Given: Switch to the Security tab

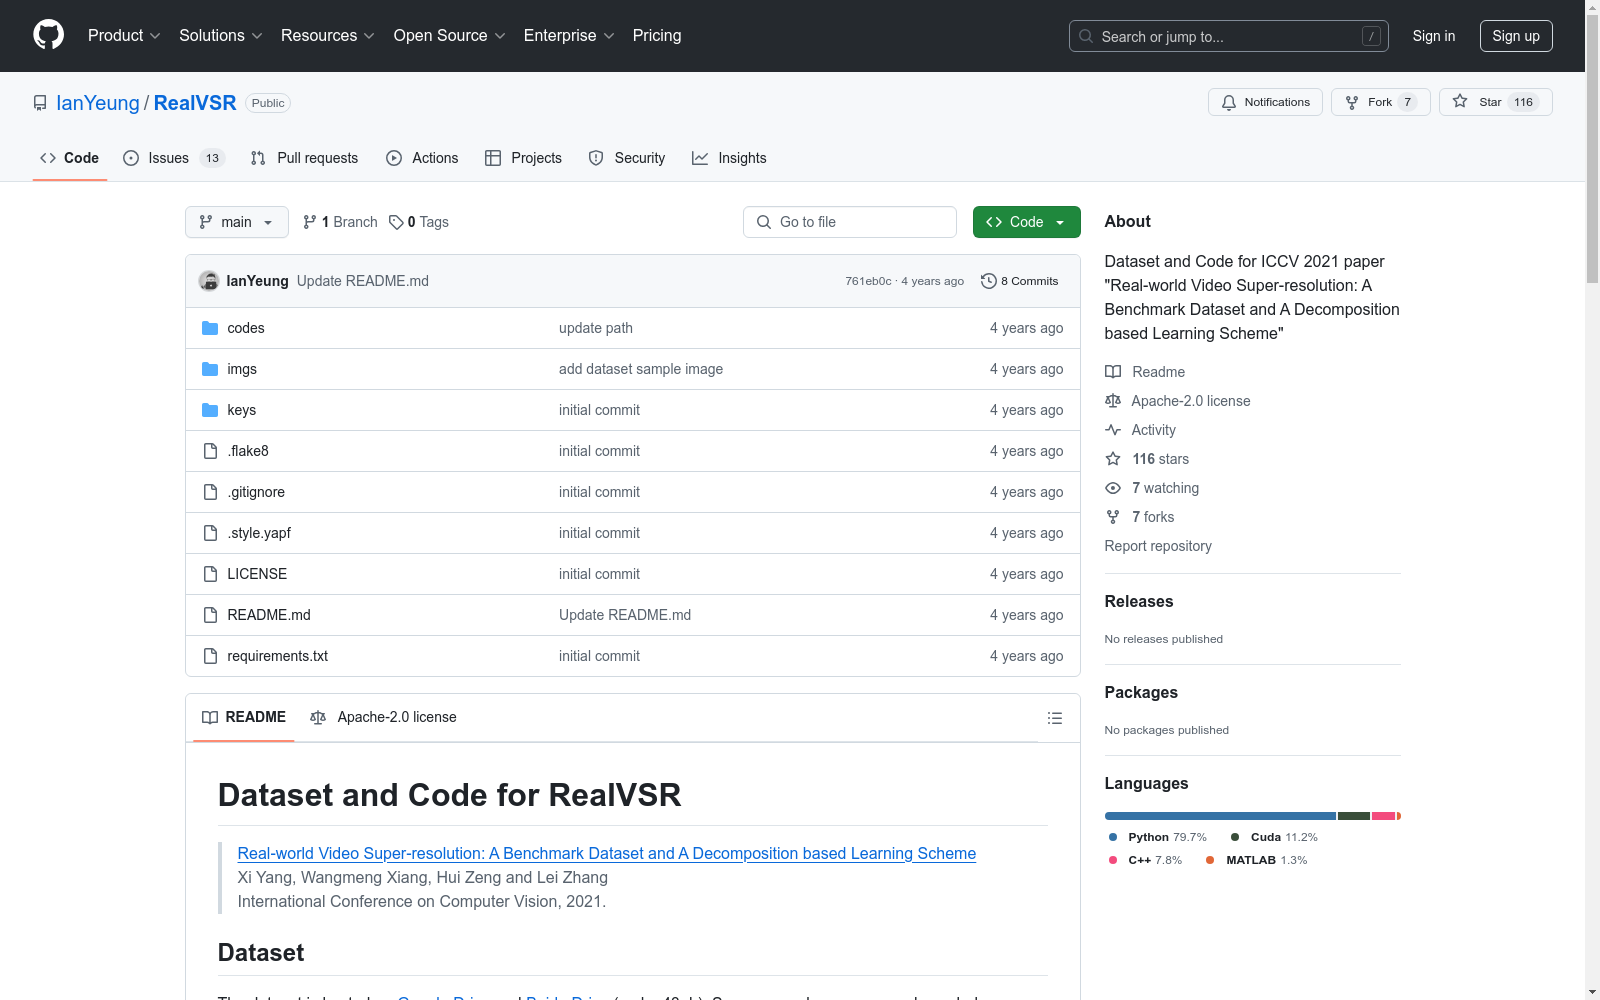Looking at the screenshot, I should click(x=627, y=158).
